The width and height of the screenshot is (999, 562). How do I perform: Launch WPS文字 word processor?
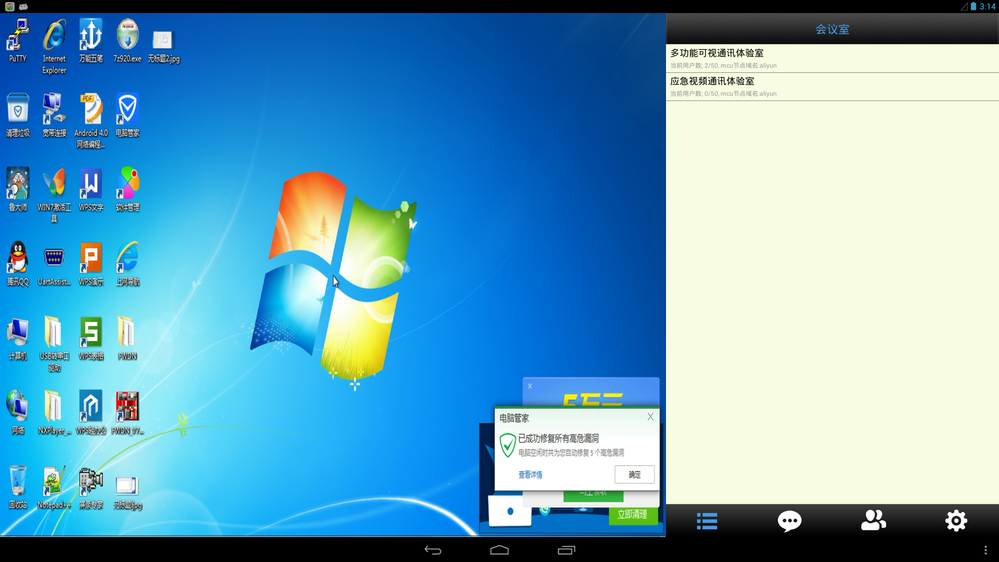click(x=91, y=189)
